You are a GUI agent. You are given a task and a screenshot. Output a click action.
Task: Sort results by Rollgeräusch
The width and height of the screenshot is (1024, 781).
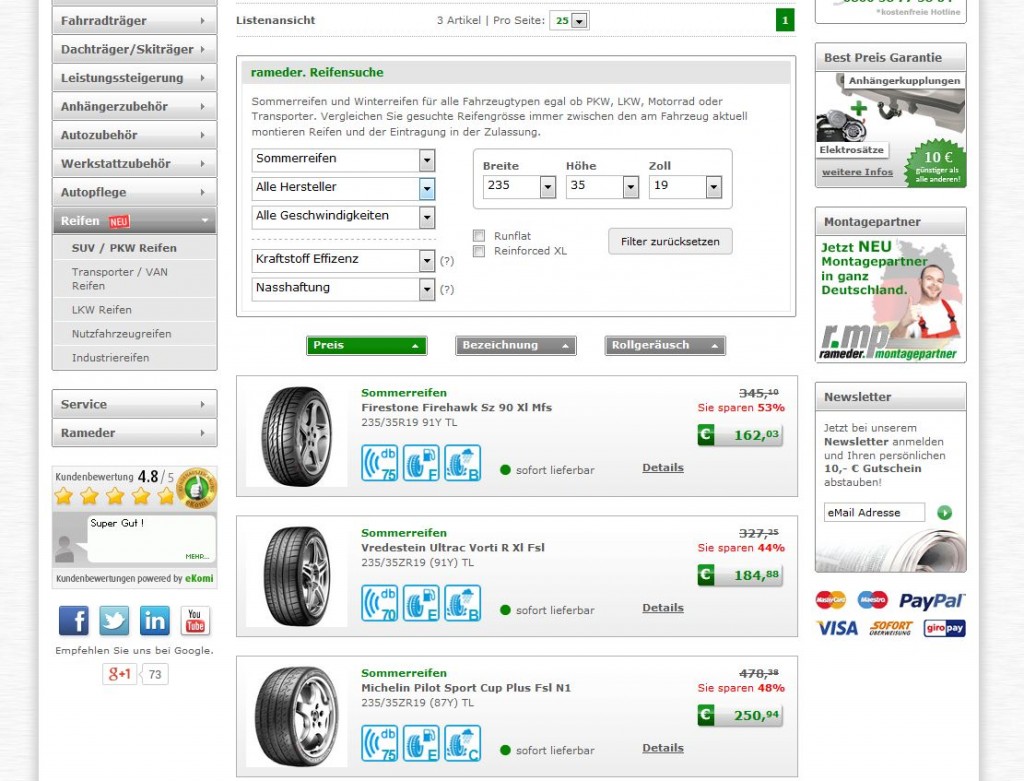click(664, 345)
